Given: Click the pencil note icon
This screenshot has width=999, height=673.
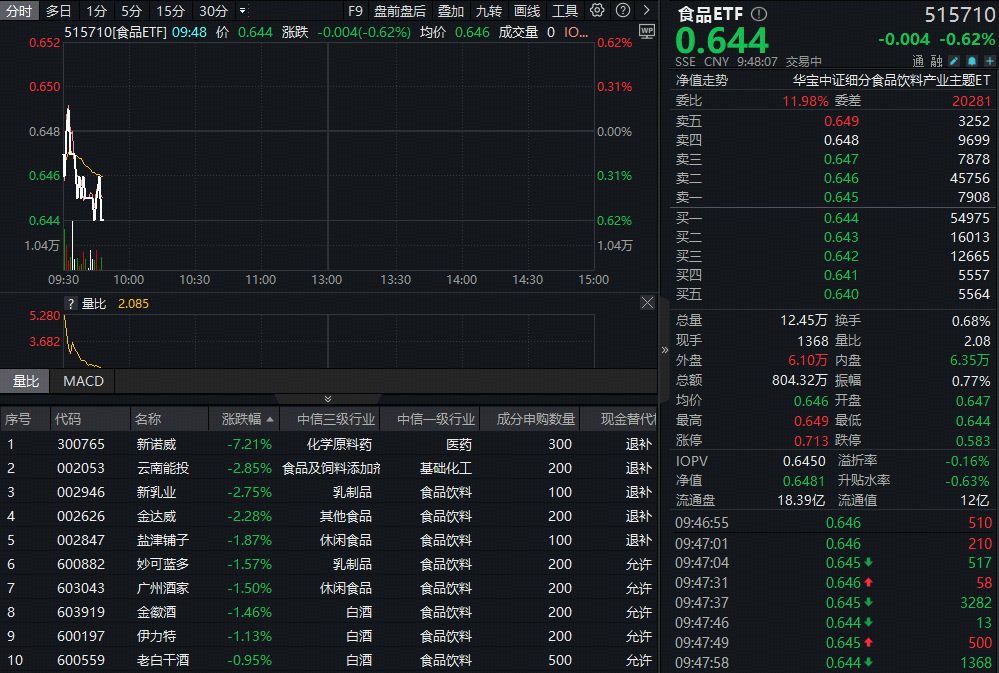Looking at the screenshot, I should click(x=953, y=61).
